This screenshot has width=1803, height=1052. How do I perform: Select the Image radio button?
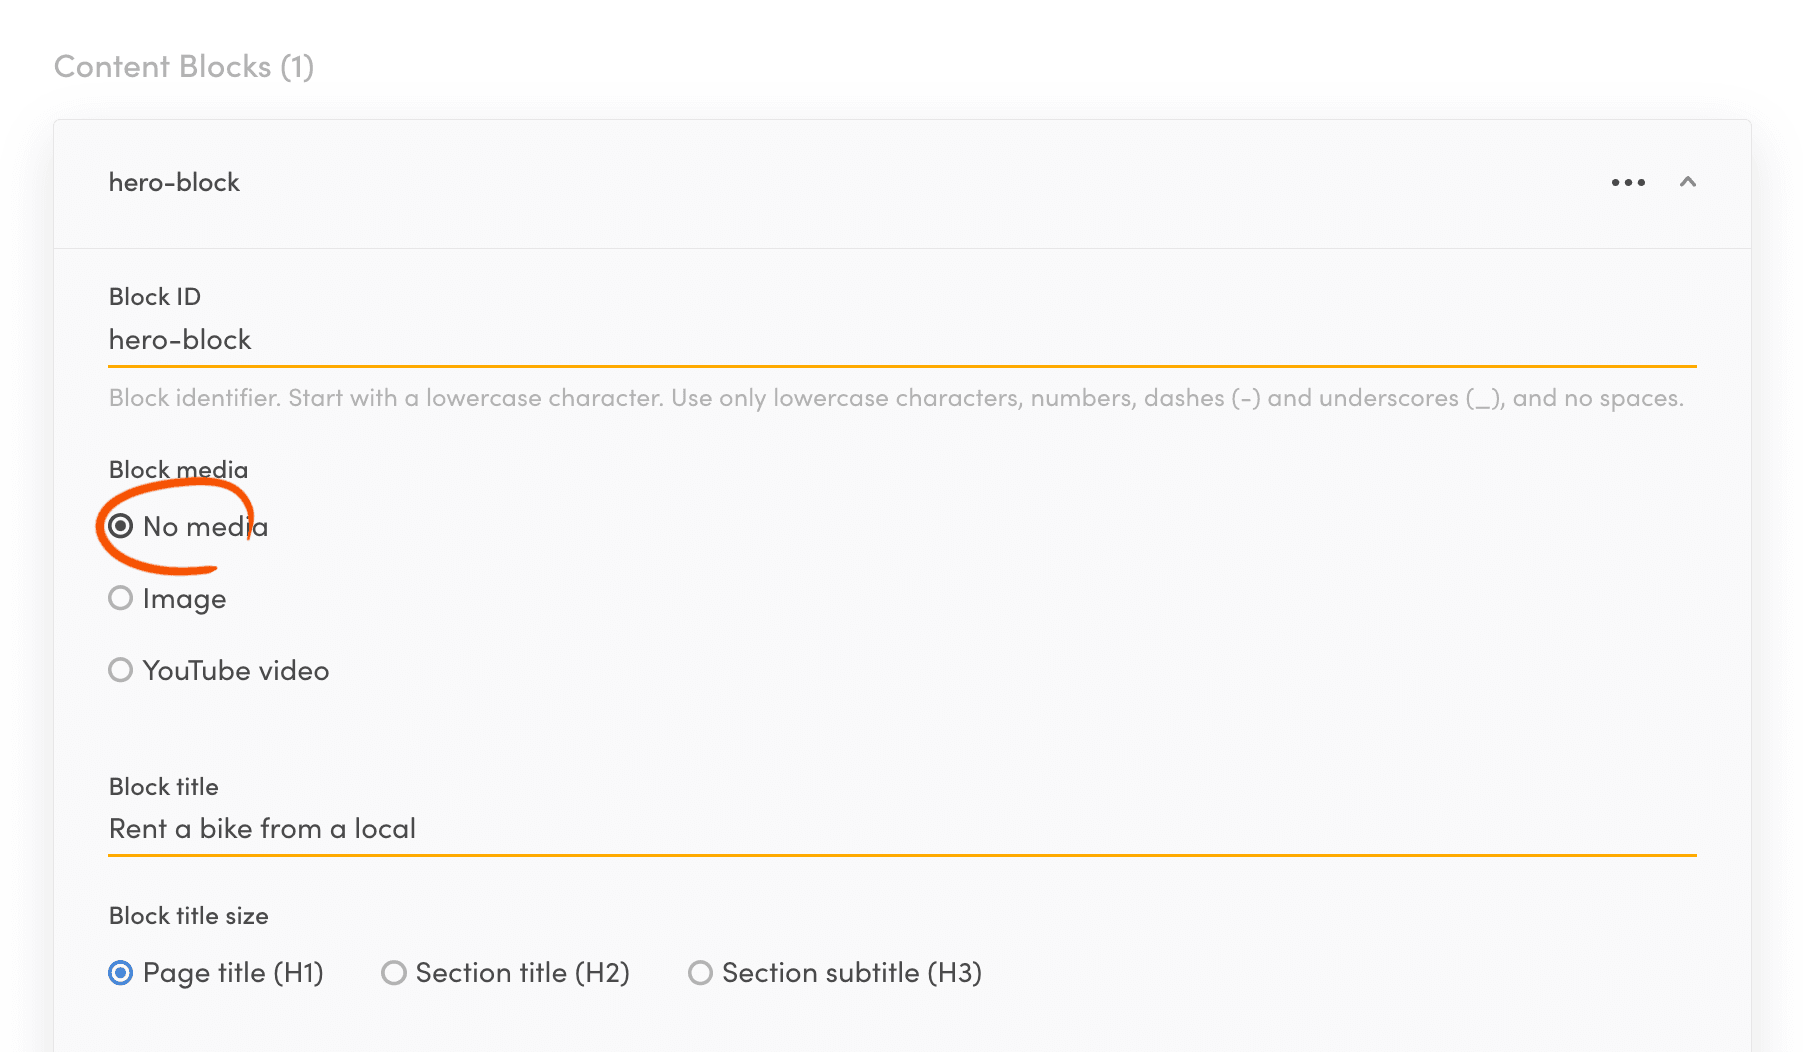pyautogui.click(x=121, y=598)
